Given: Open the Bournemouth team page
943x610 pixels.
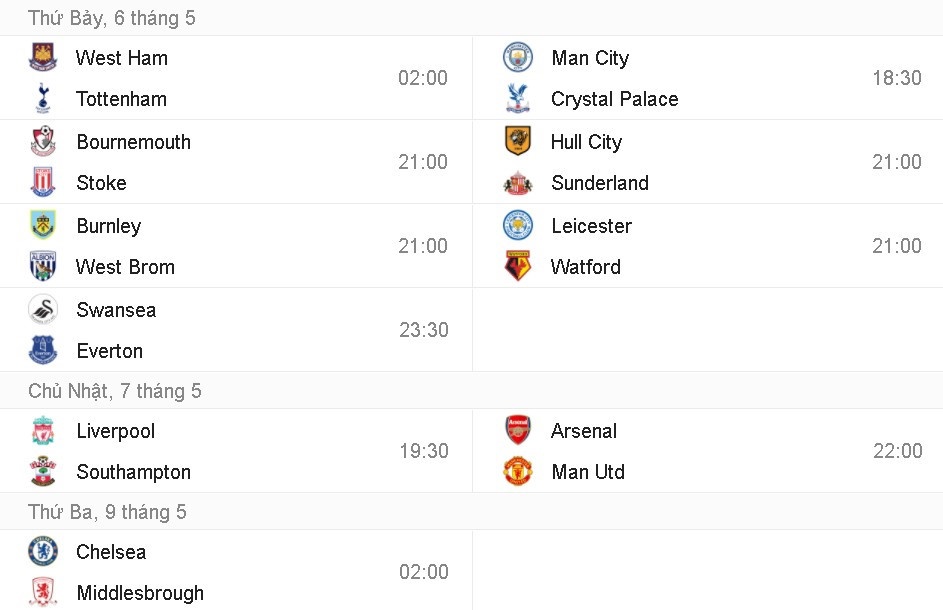Looking at the screenshot, I should click(133, 142).
